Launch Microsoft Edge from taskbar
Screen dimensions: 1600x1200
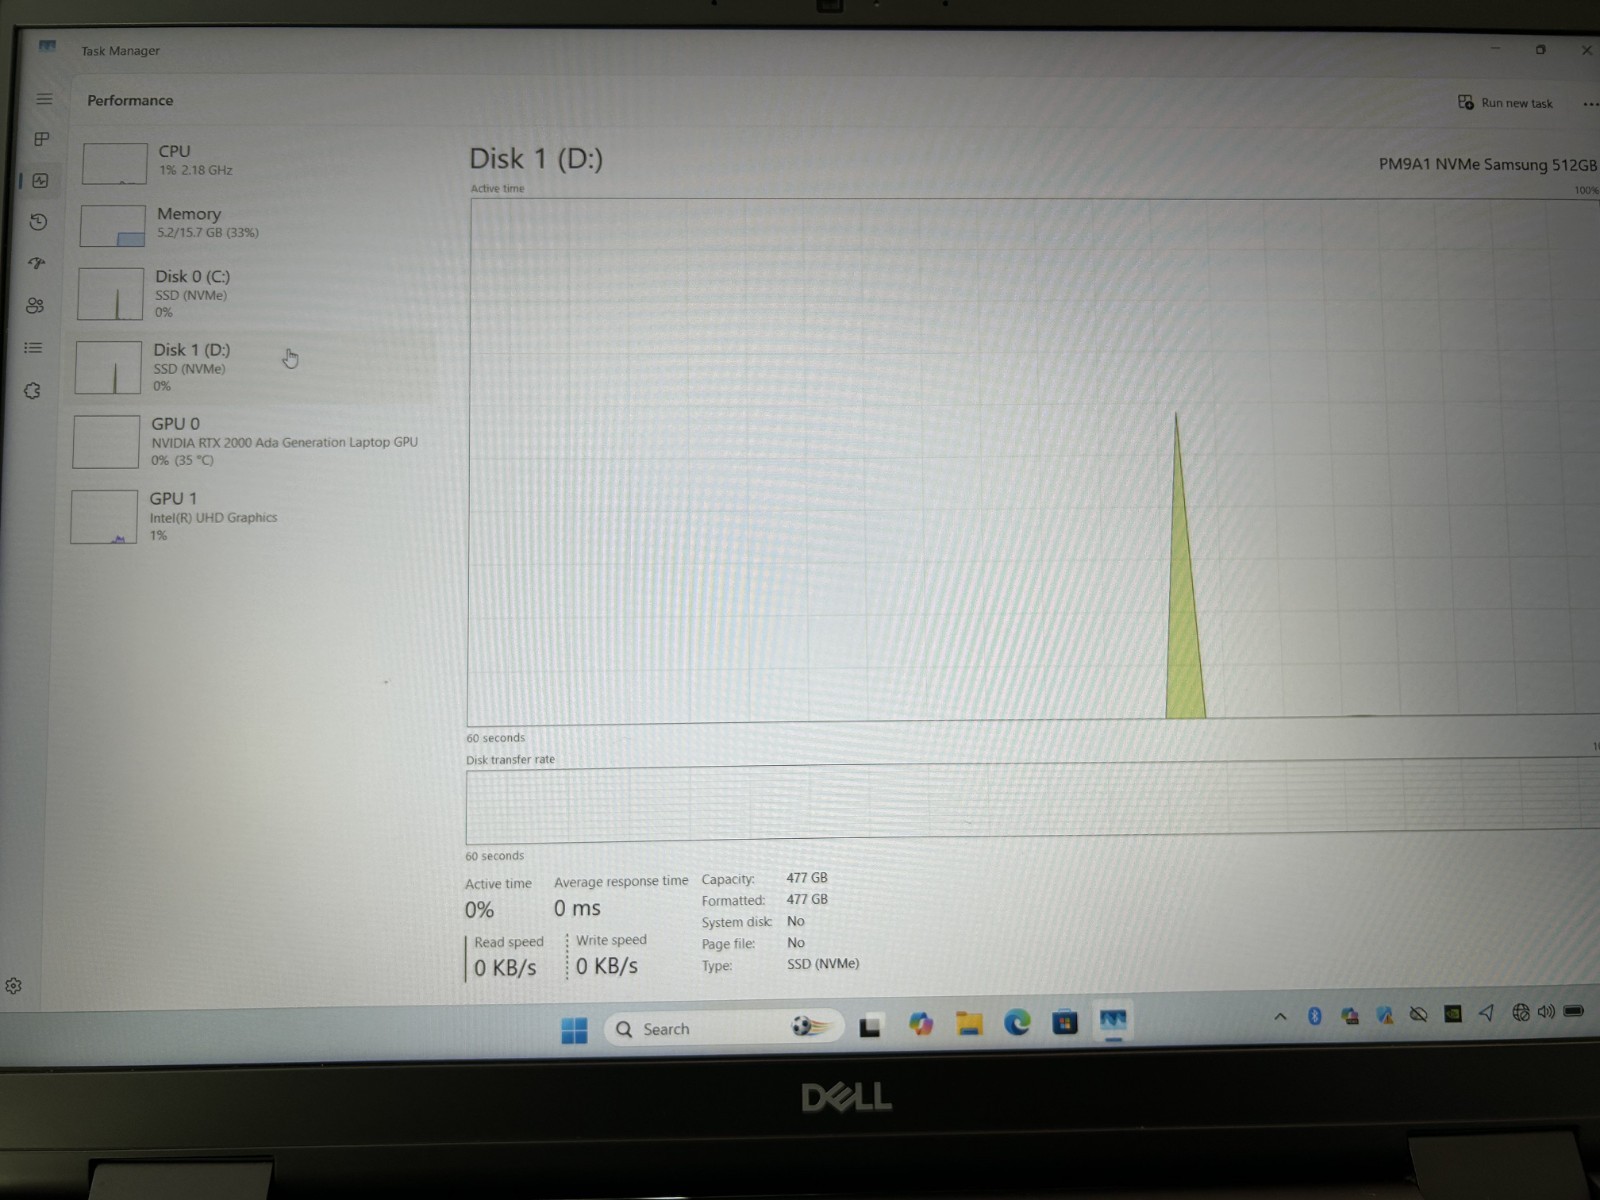pyautogui.click(x=1017, y=1022)
